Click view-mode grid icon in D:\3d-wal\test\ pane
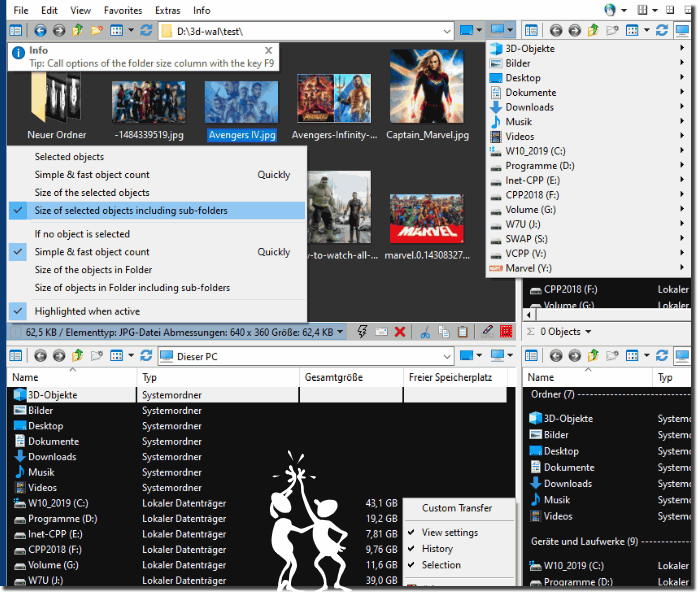Image resolution: width=698 pixels, height=593 pixels. pos(117,31)
